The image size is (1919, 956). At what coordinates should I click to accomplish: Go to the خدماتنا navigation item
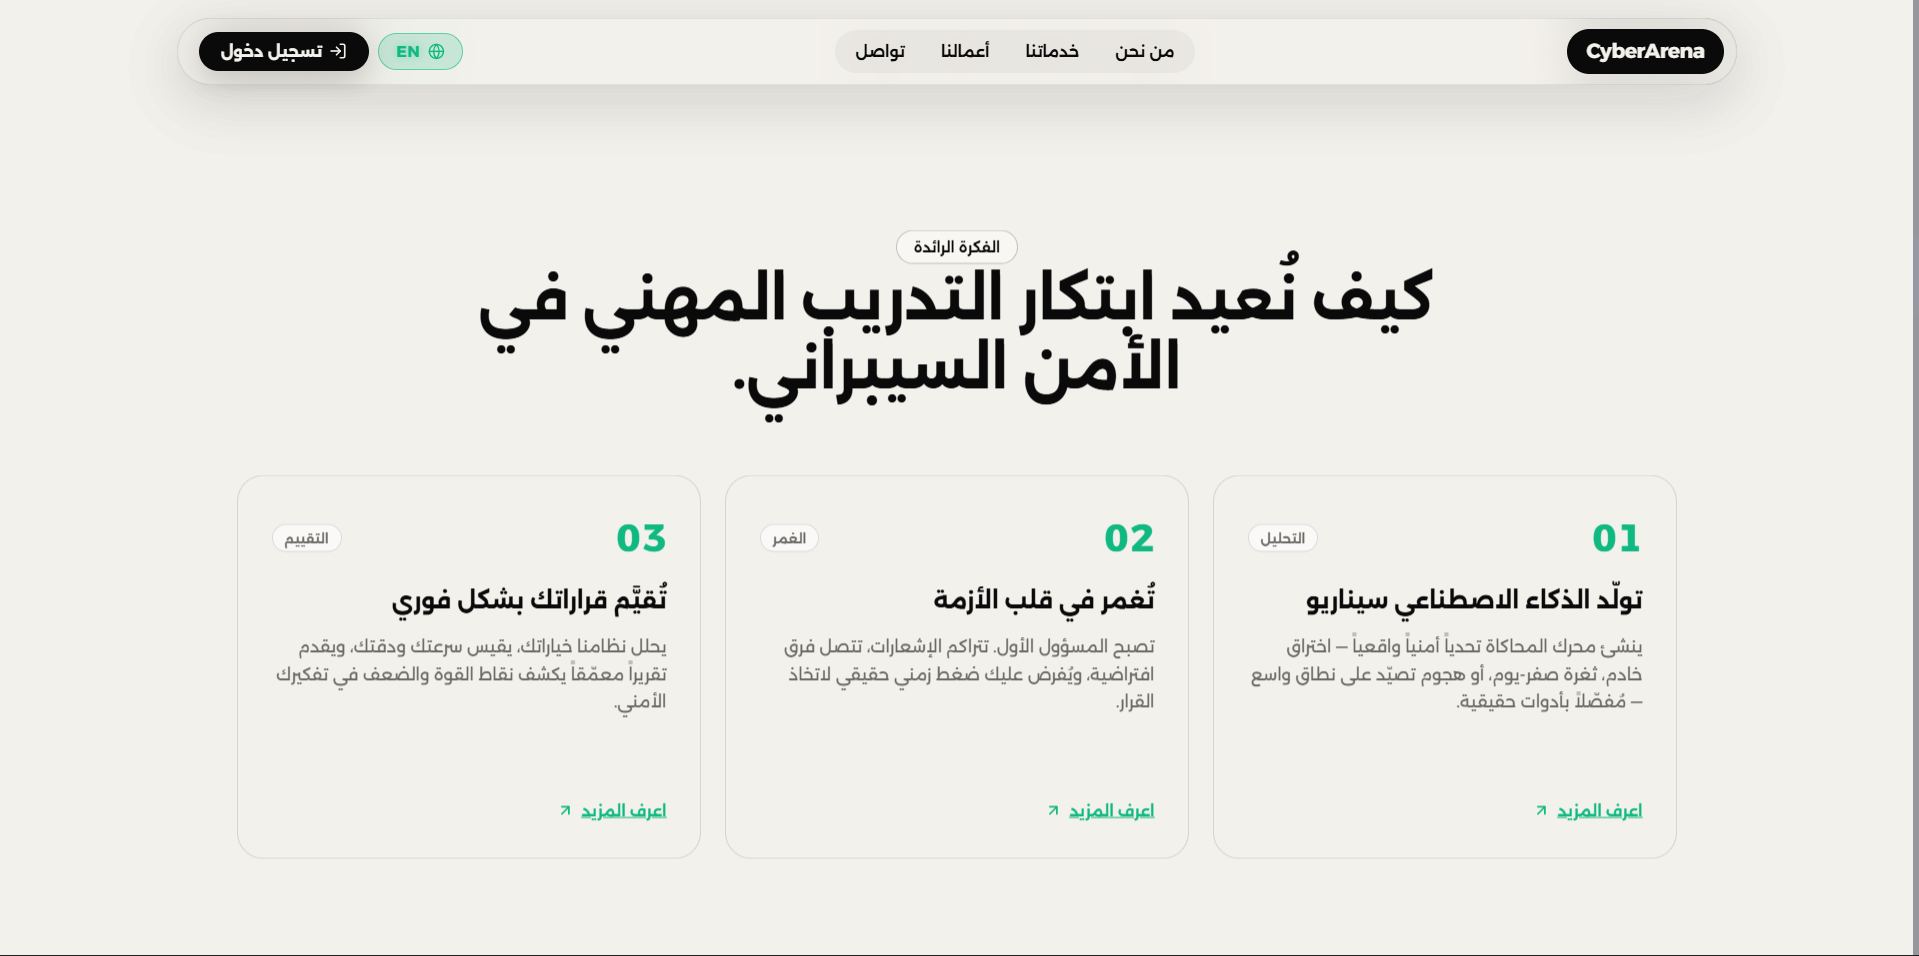1052,51
